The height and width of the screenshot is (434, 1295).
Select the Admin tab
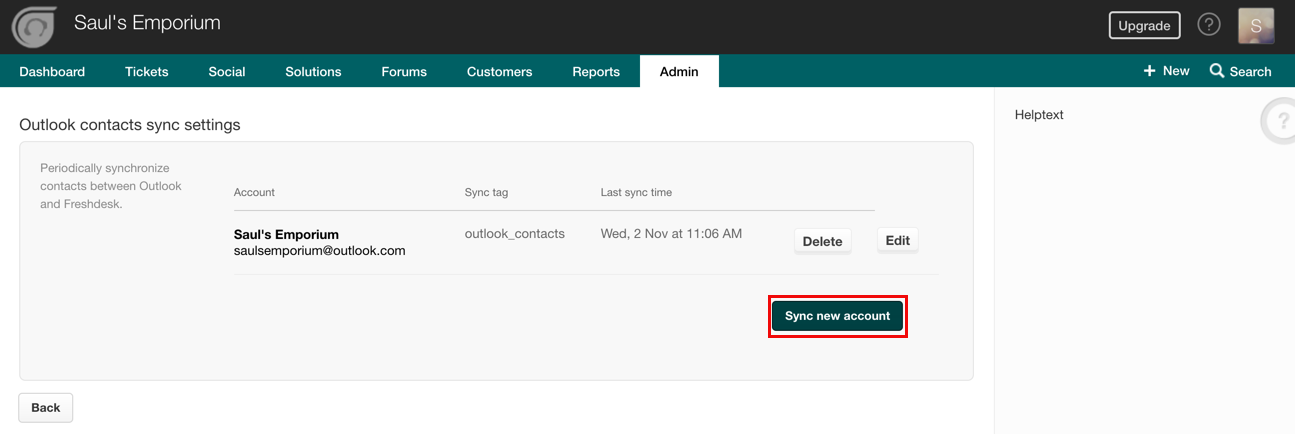click(679, 71)
